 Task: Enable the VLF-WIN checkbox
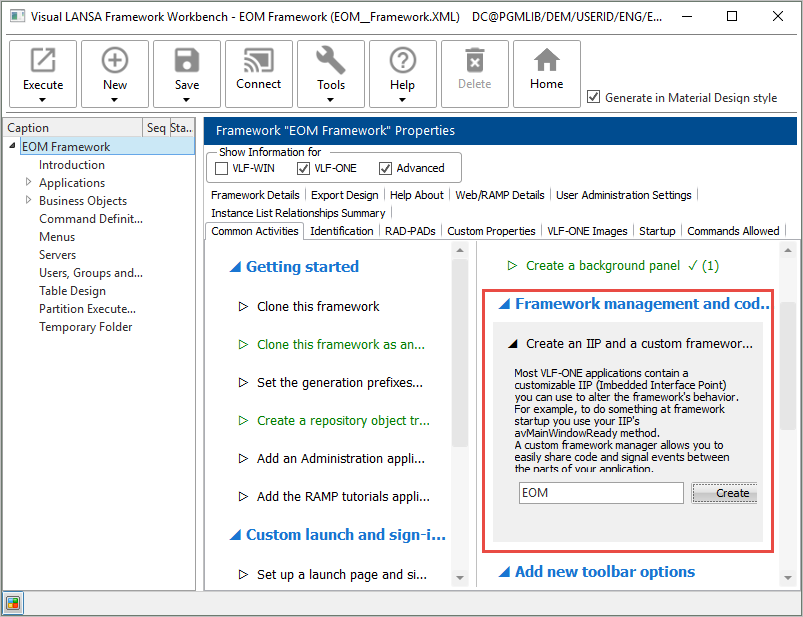[221, 168]
